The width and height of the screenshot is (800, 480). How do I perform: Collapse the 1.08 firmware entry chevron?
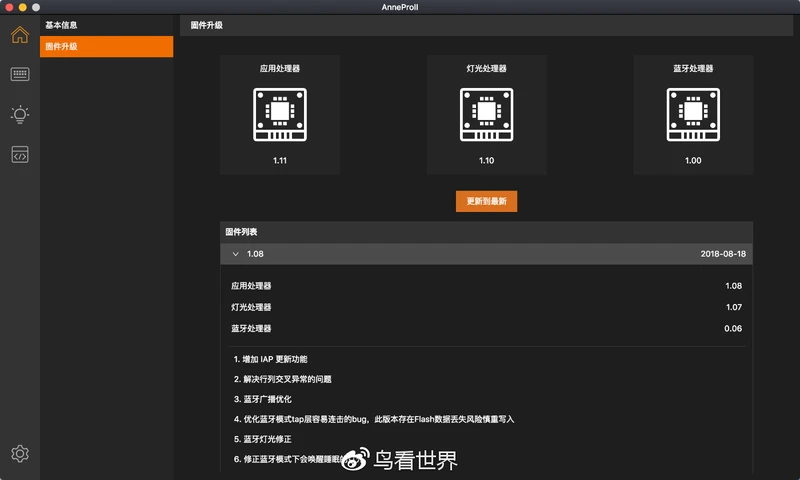tap(235, 254)
